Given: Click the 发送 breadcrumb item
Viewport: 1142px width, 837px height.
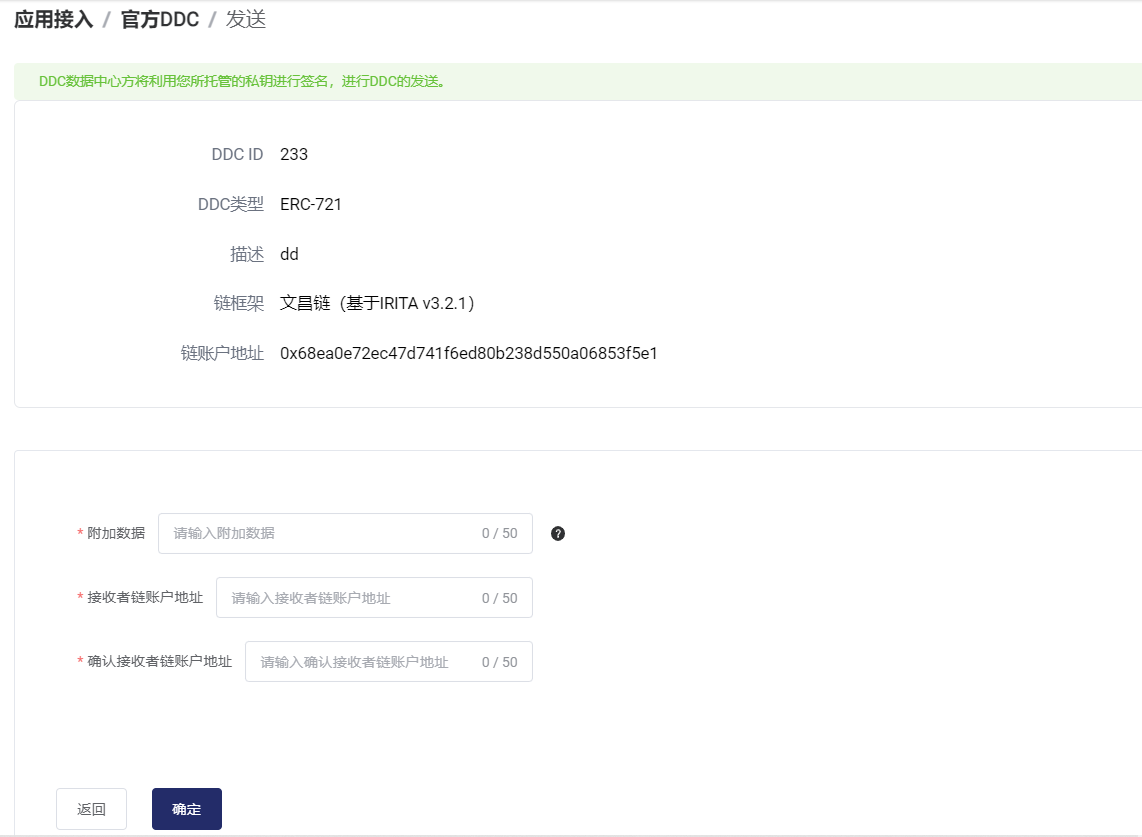Looking at the screenshot, I should (x=246, y=20).
